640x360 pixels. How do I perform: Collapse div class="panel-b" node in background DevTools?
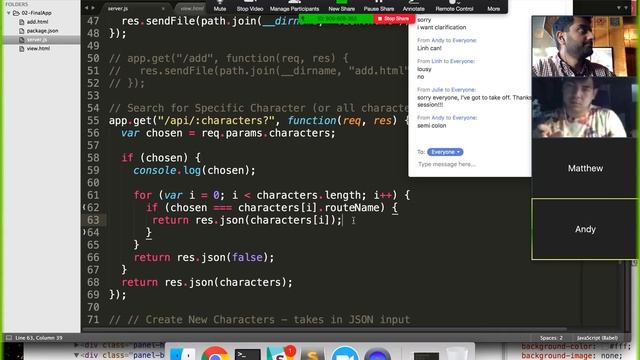coord(76,355)
